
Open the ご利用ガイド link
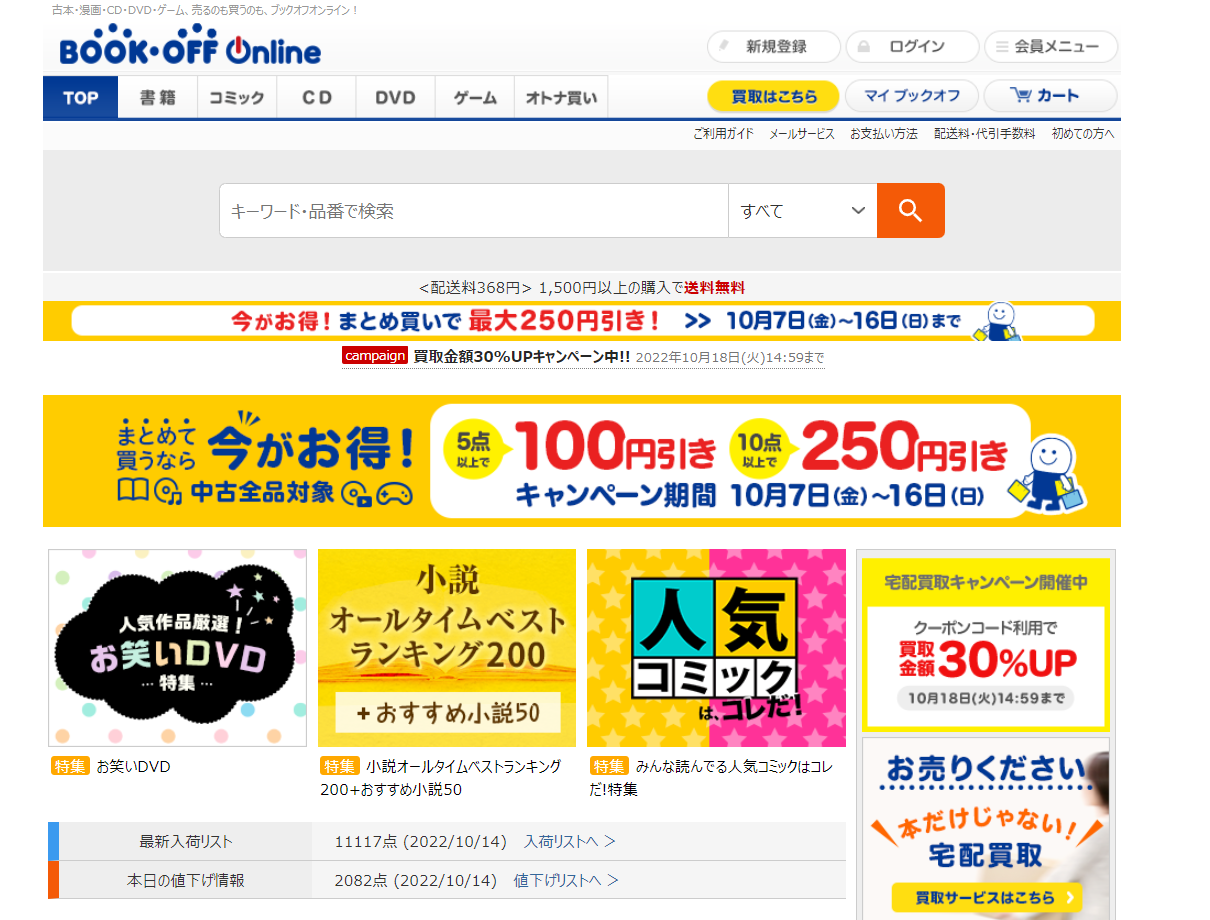723,134
